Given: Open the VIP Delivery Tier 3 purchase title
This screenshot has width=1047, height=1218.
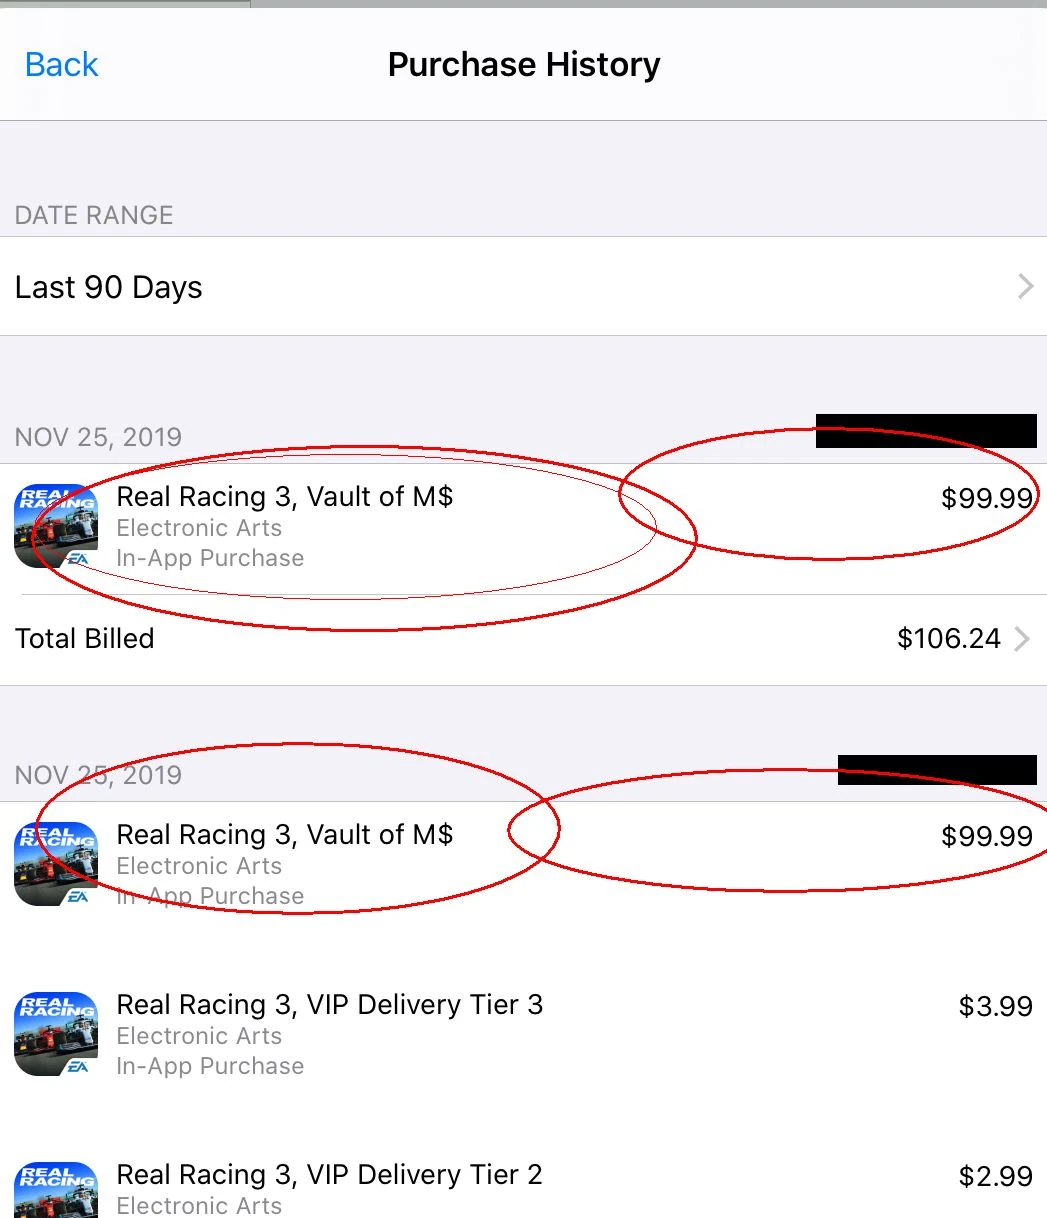Looking at the screenshot, I should 329,1005.
